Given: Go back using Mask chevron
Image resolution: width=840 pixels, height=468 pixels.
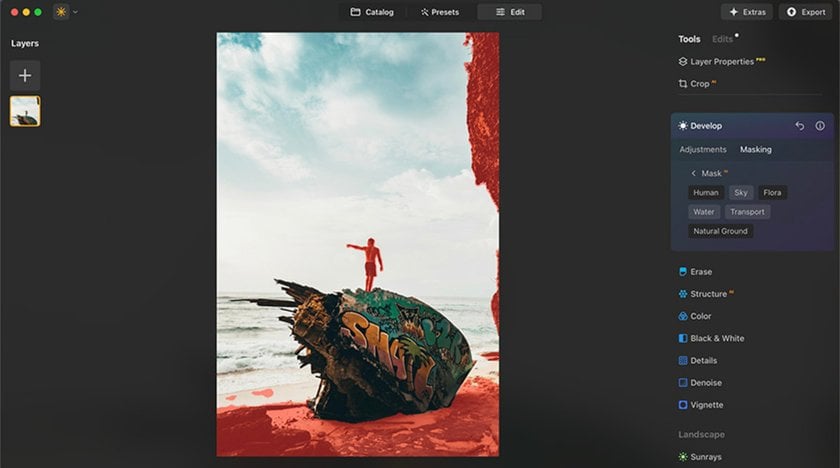Looking at the screenshot, I should pyautogui.click(x=694, y=173).
